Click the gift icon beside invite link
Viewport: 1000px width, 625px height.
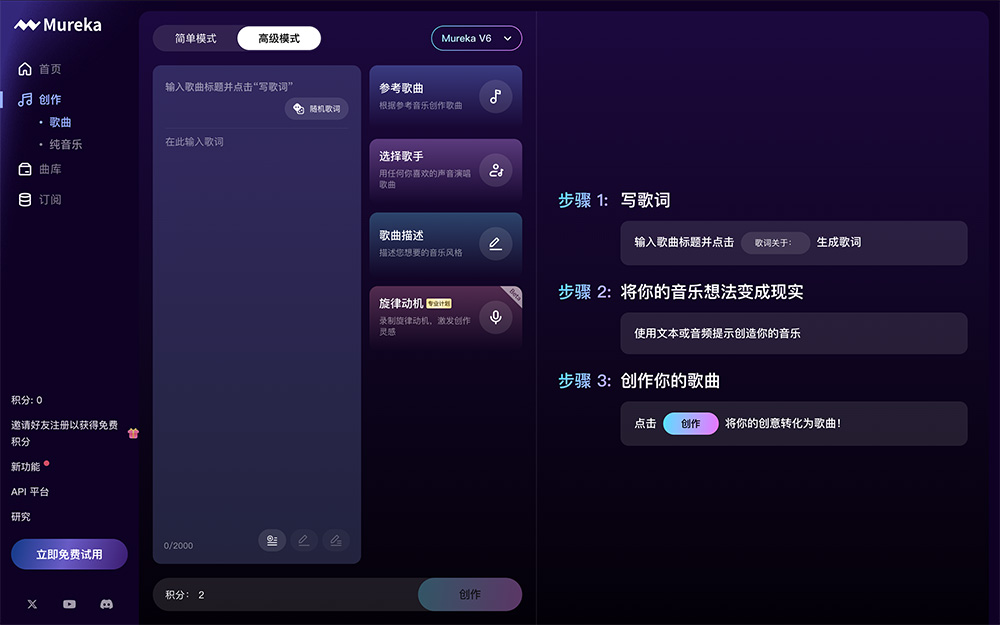pos(133,433)
